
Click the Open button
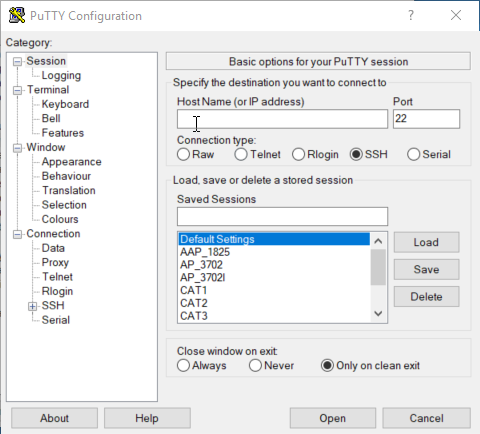point(333,418)
